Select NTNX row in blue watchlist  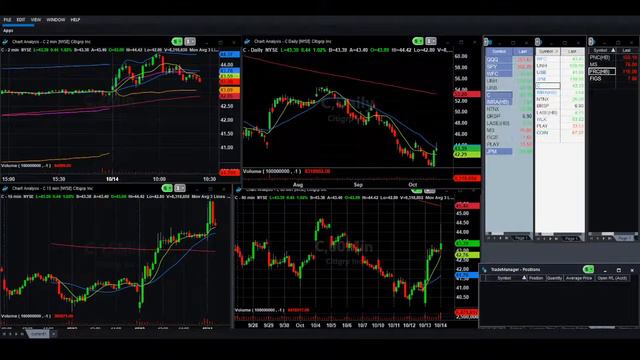509,109
